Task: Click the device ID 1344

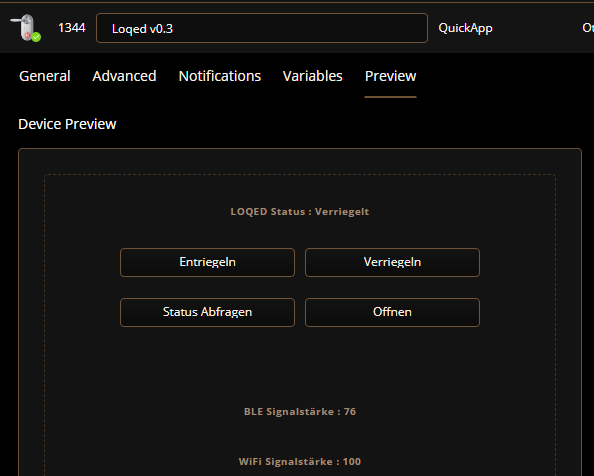Action: point(72,28)
